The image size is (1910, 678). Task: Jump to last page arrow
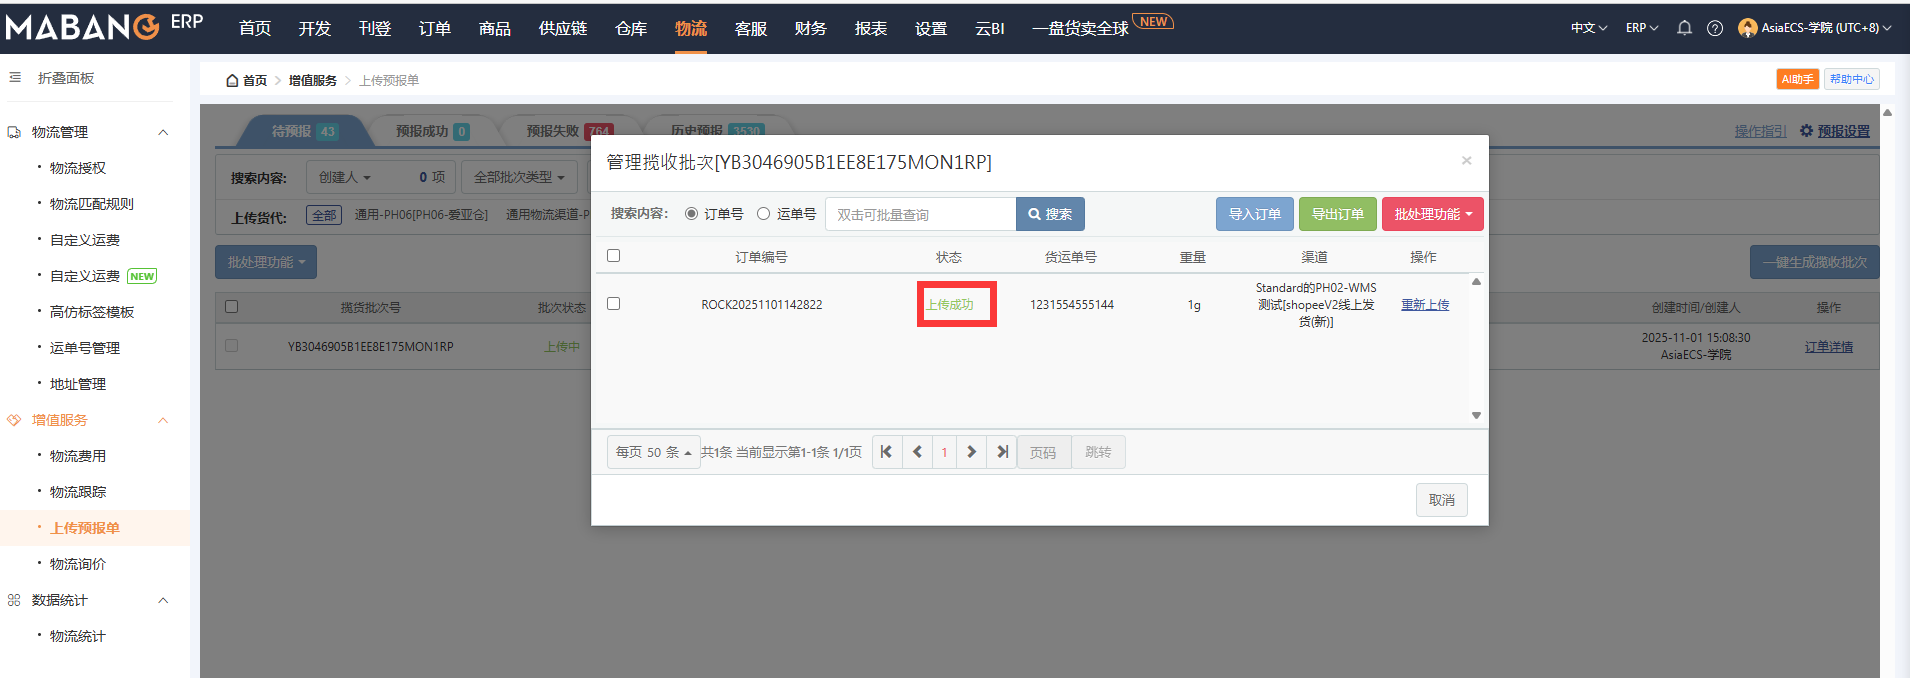(1002, 452)
